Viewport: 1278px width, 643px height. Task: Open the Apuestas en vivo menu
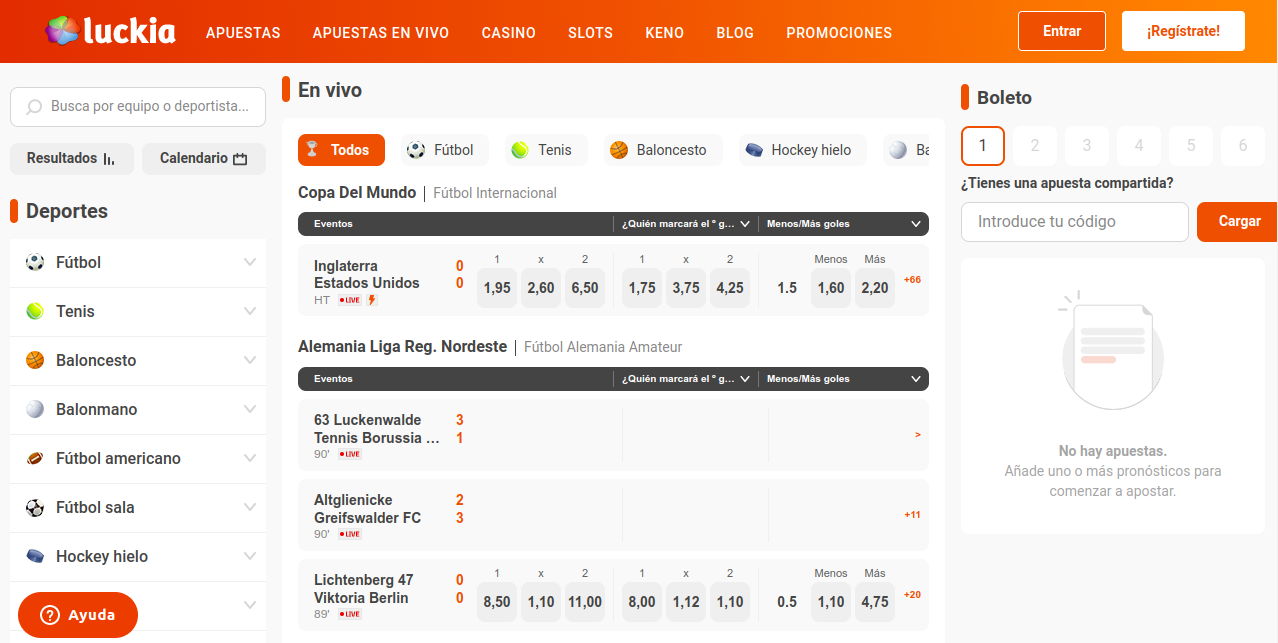[x=380, y=32]
